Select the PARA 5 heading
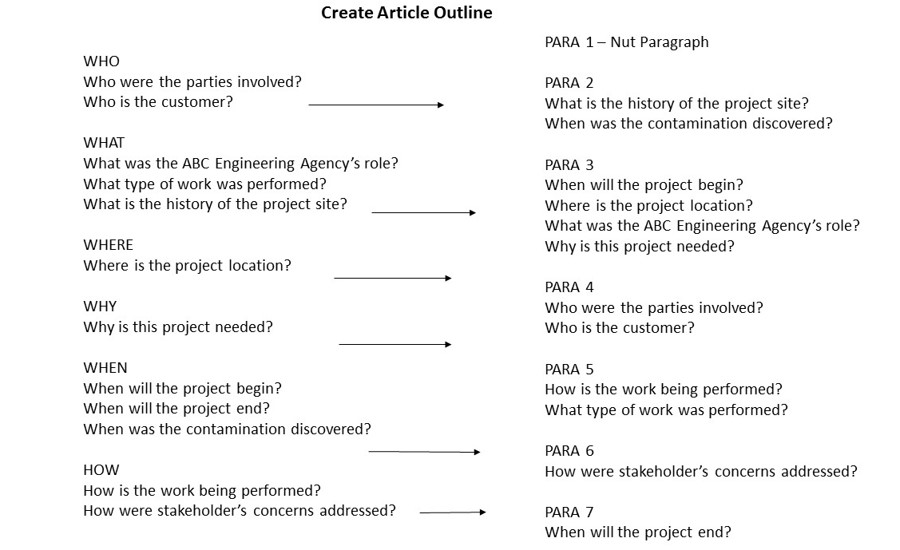Screen dimensions: 900x550 [569, 370]
